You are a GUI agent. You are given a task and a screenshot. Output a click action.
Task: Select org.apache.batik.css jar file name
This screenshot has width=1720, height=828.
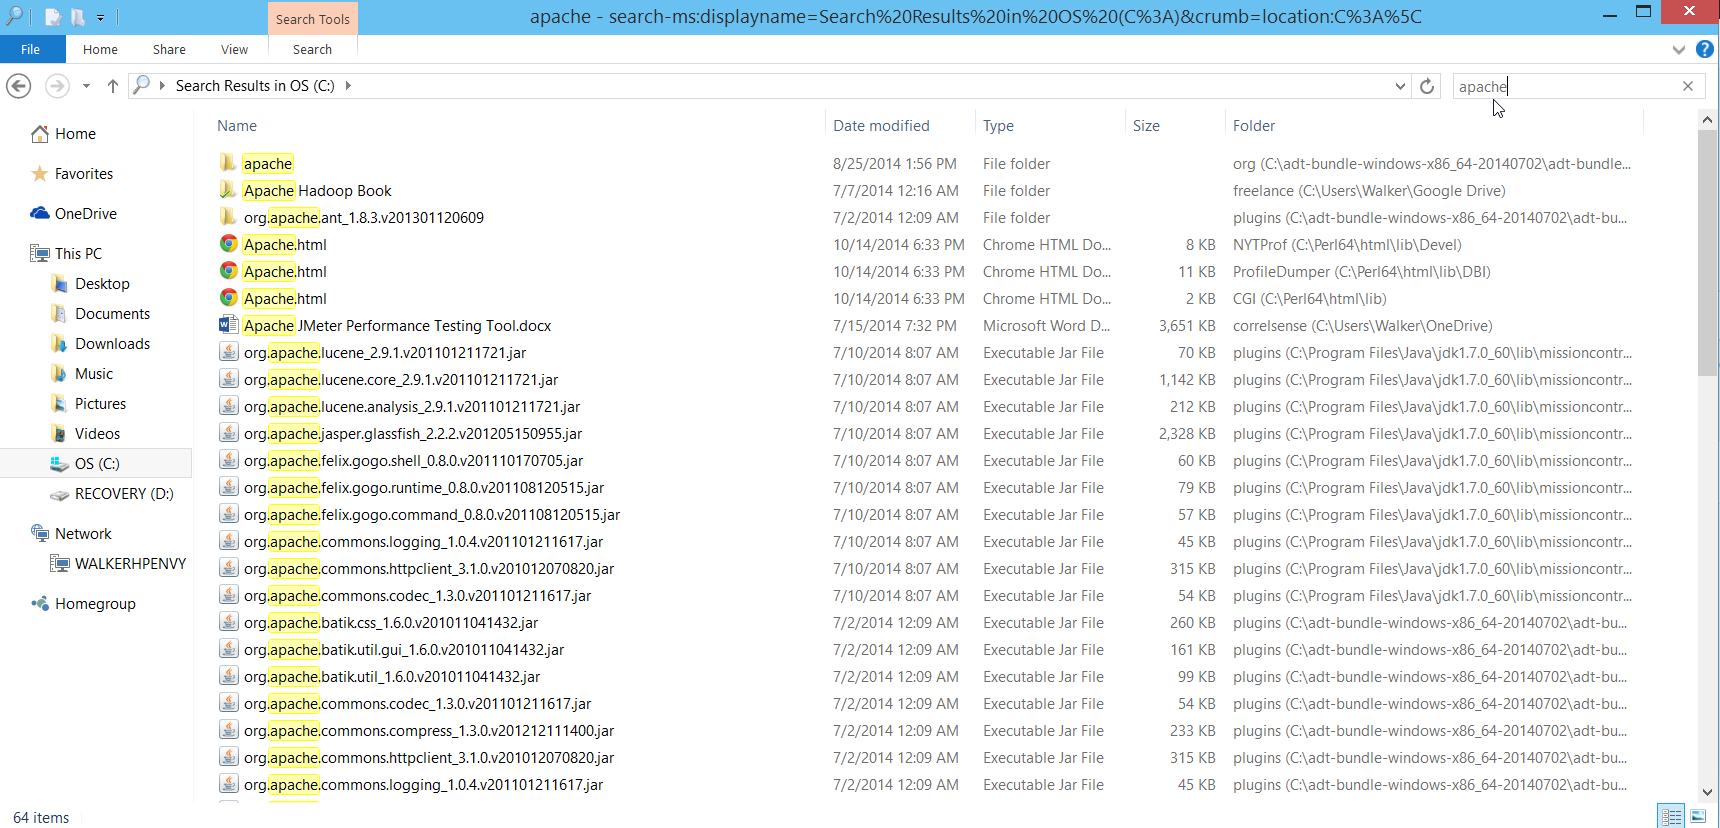(391, 623)
